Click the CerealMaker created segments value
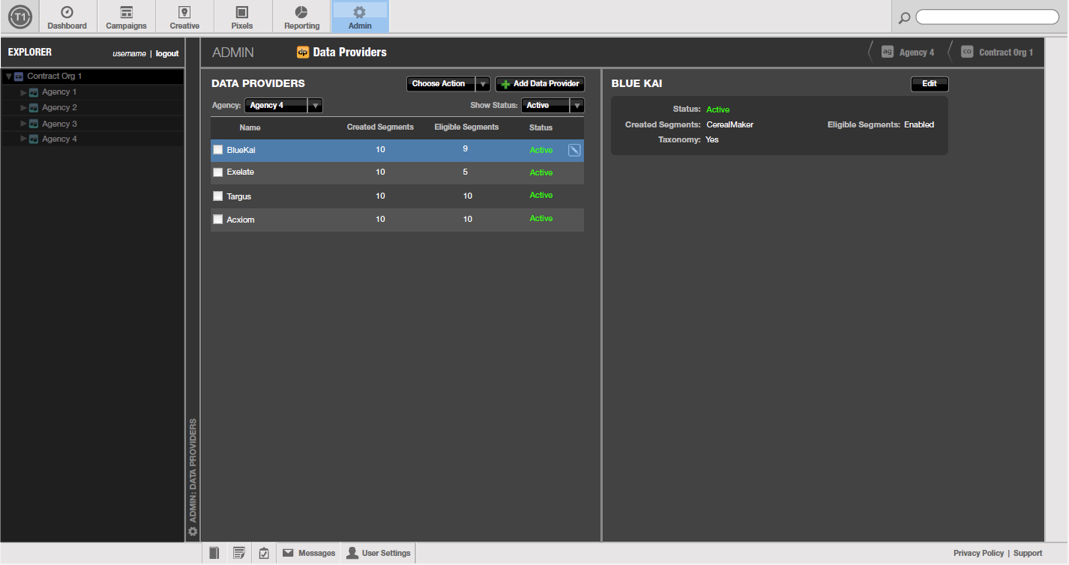The width and height of the screenshot is (1069, 565). (729, 125)
